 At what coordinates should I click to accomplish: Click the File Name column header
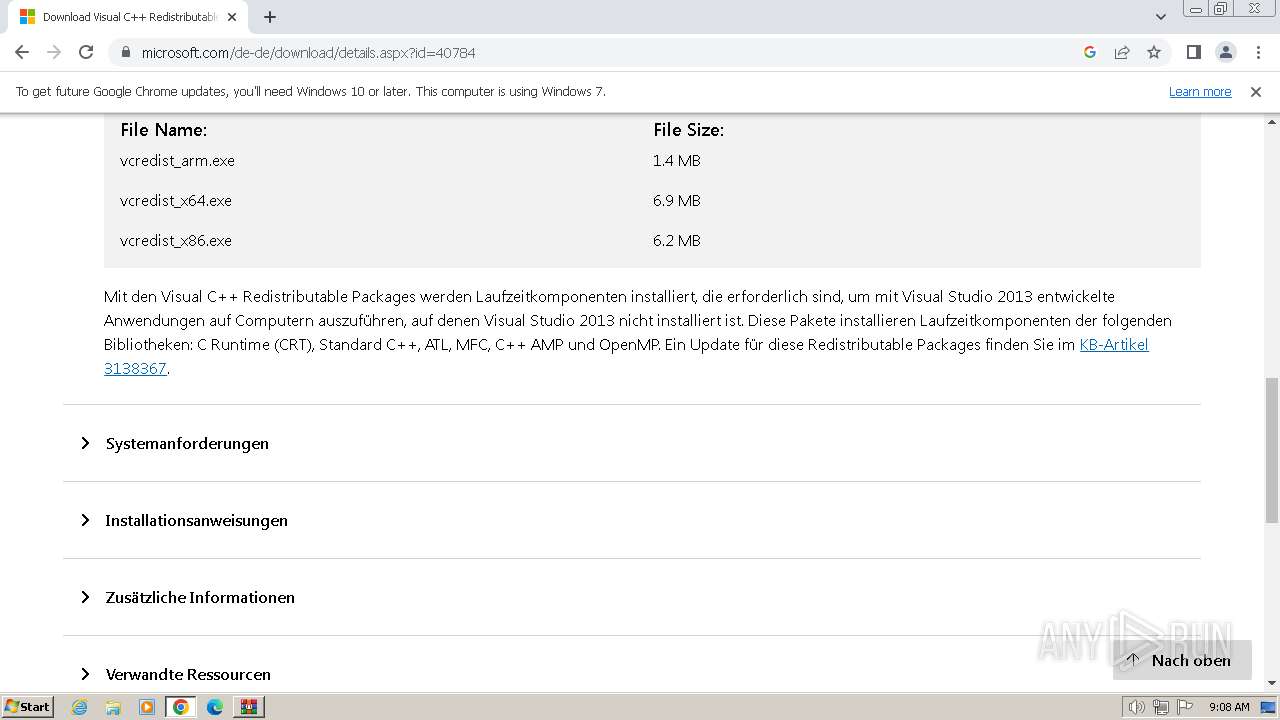tap(164, 130)
